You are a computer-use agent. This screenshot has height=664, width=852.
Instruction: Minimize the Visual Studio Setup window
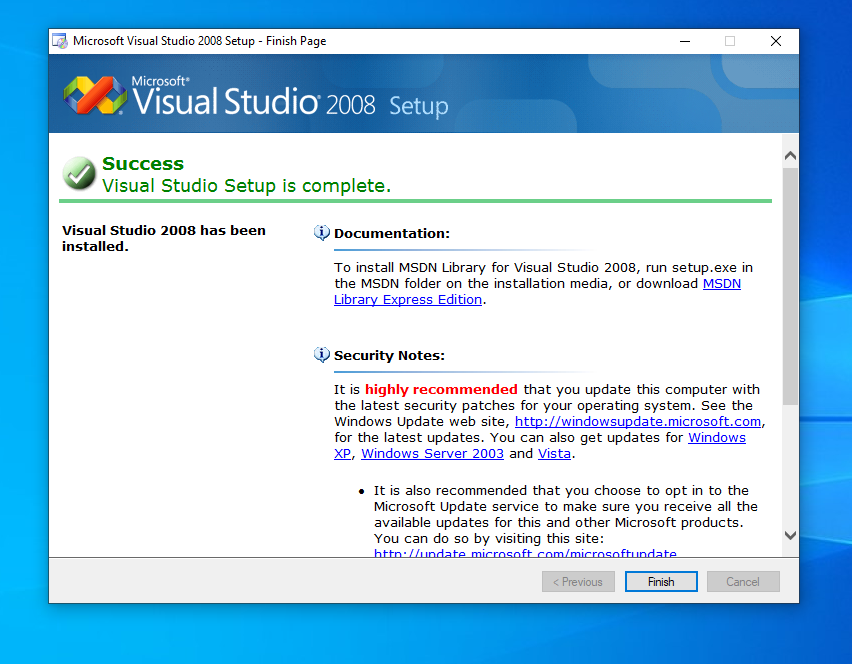[685, 41]
